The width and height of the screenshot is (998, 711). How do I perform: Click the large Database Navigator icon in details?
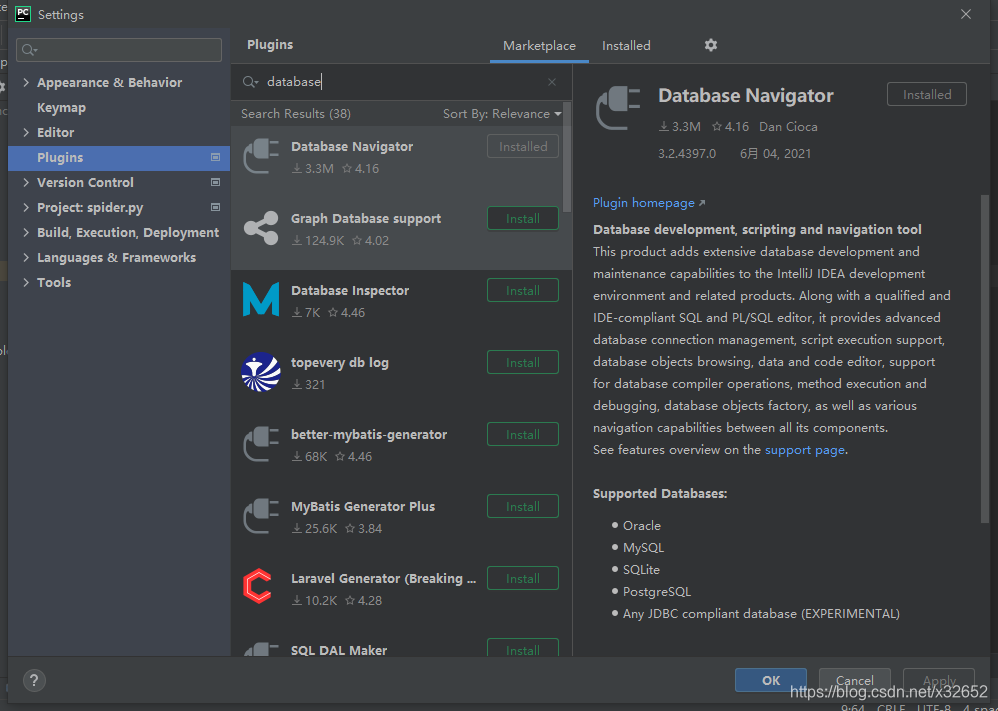pyautogui.click(x=617, y=108)
